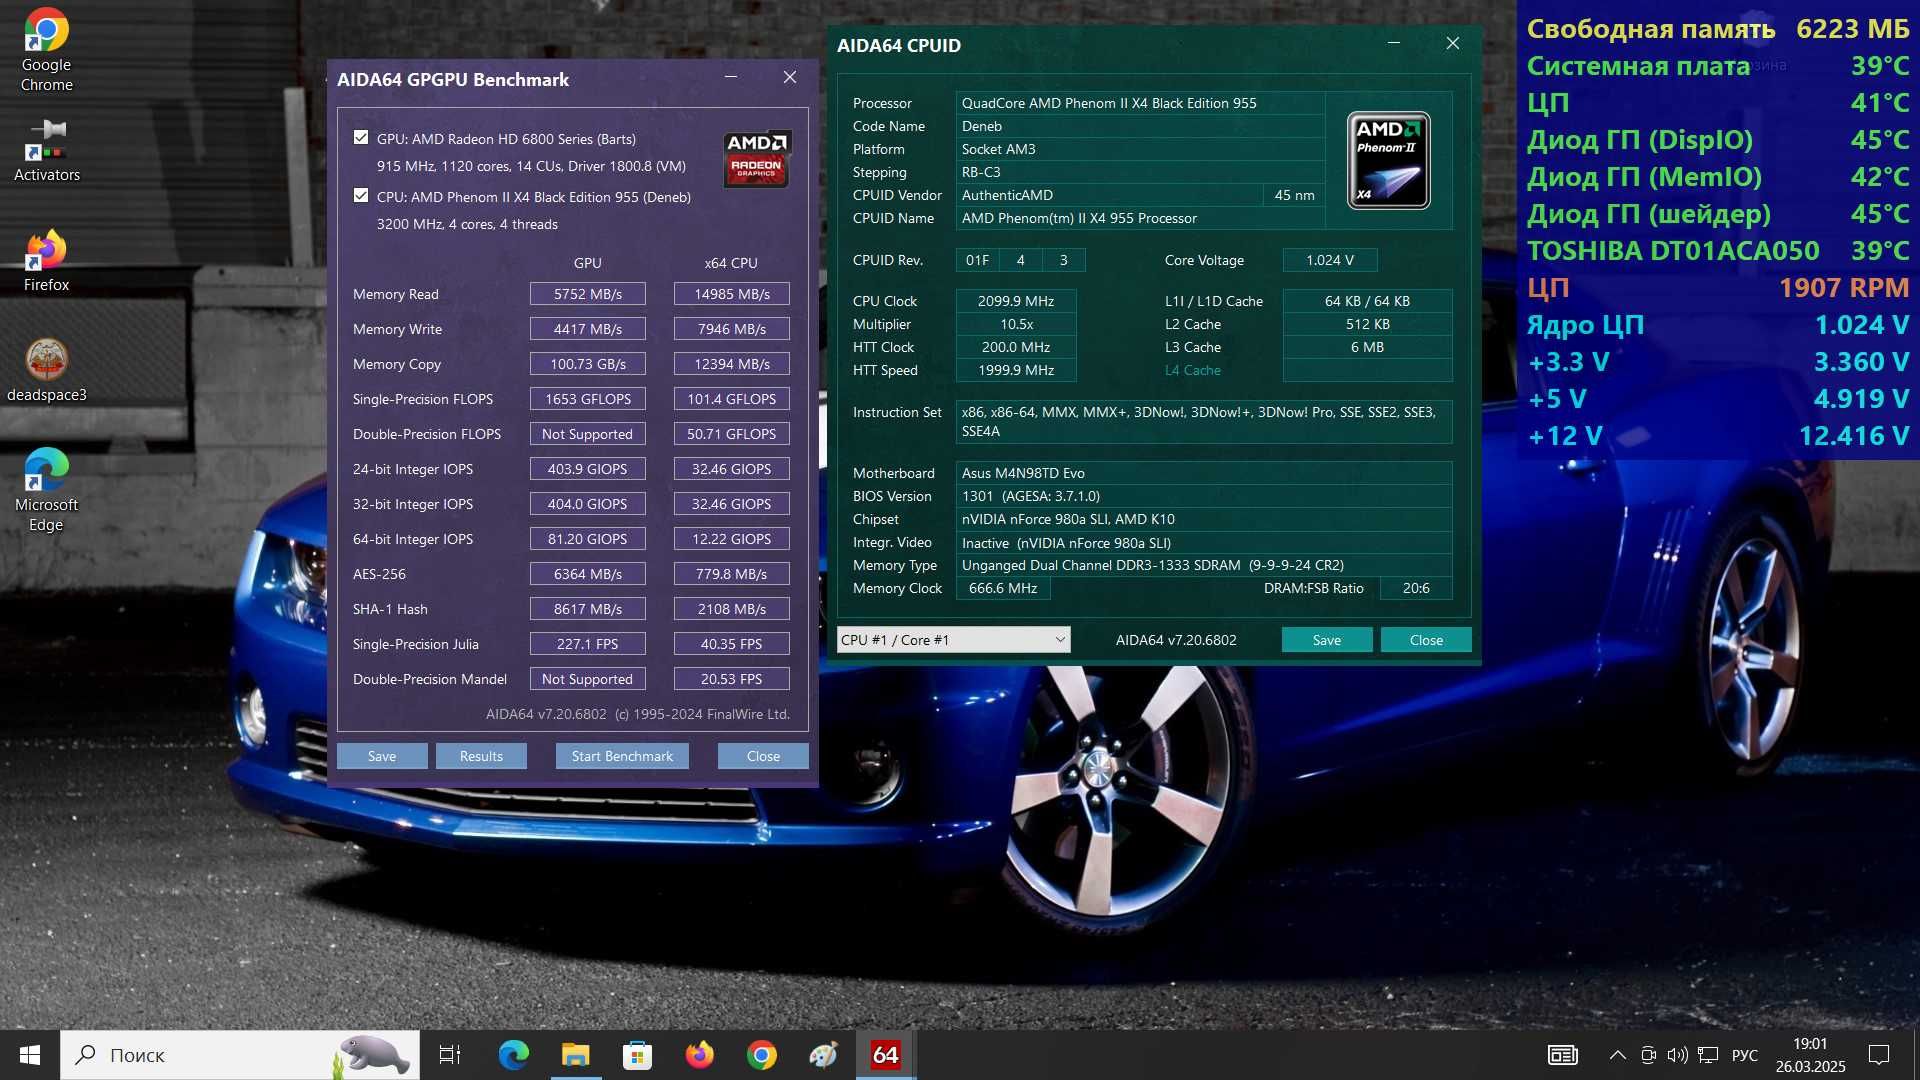Open Microsoft Store from the taskbar
This screenshot has height=1080, width=1920.
637,1055
